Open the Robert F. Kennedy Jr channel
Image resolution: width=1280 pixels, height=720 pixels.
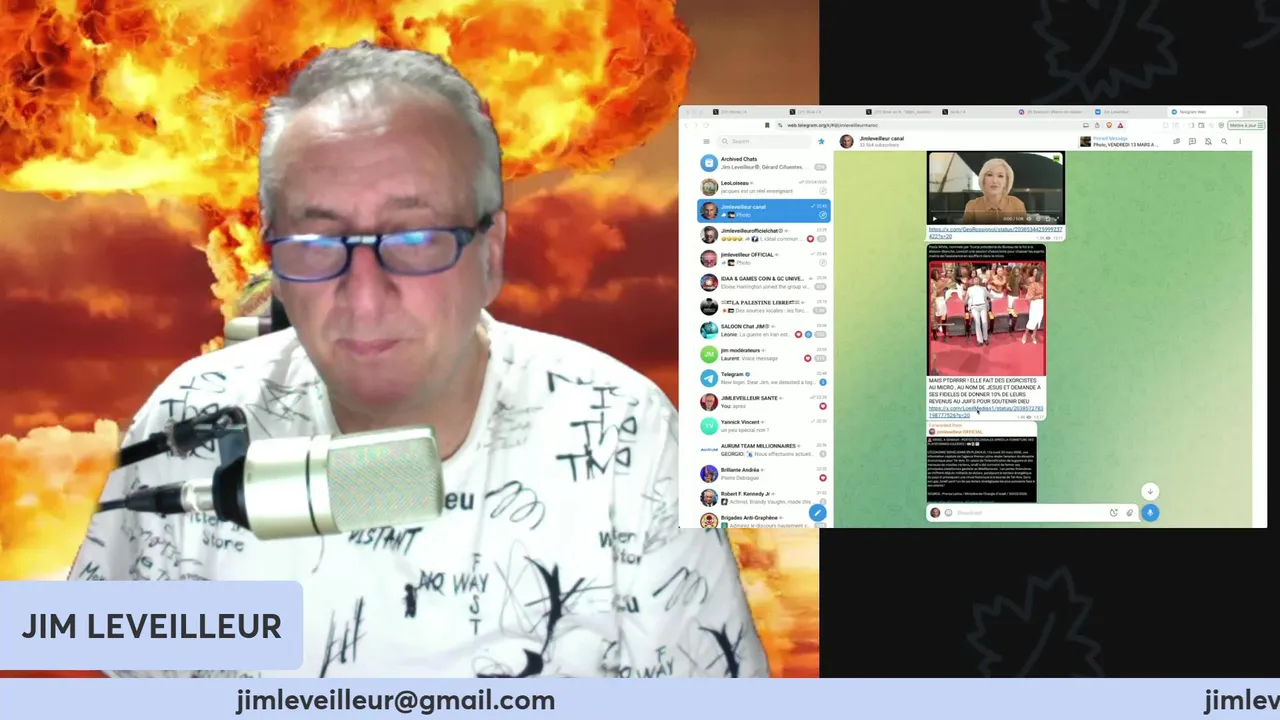click(764, 497)
